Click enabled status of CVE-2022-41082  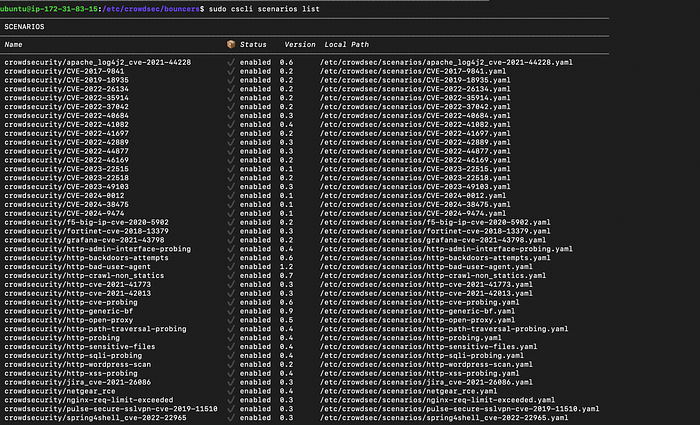(255, 125)
